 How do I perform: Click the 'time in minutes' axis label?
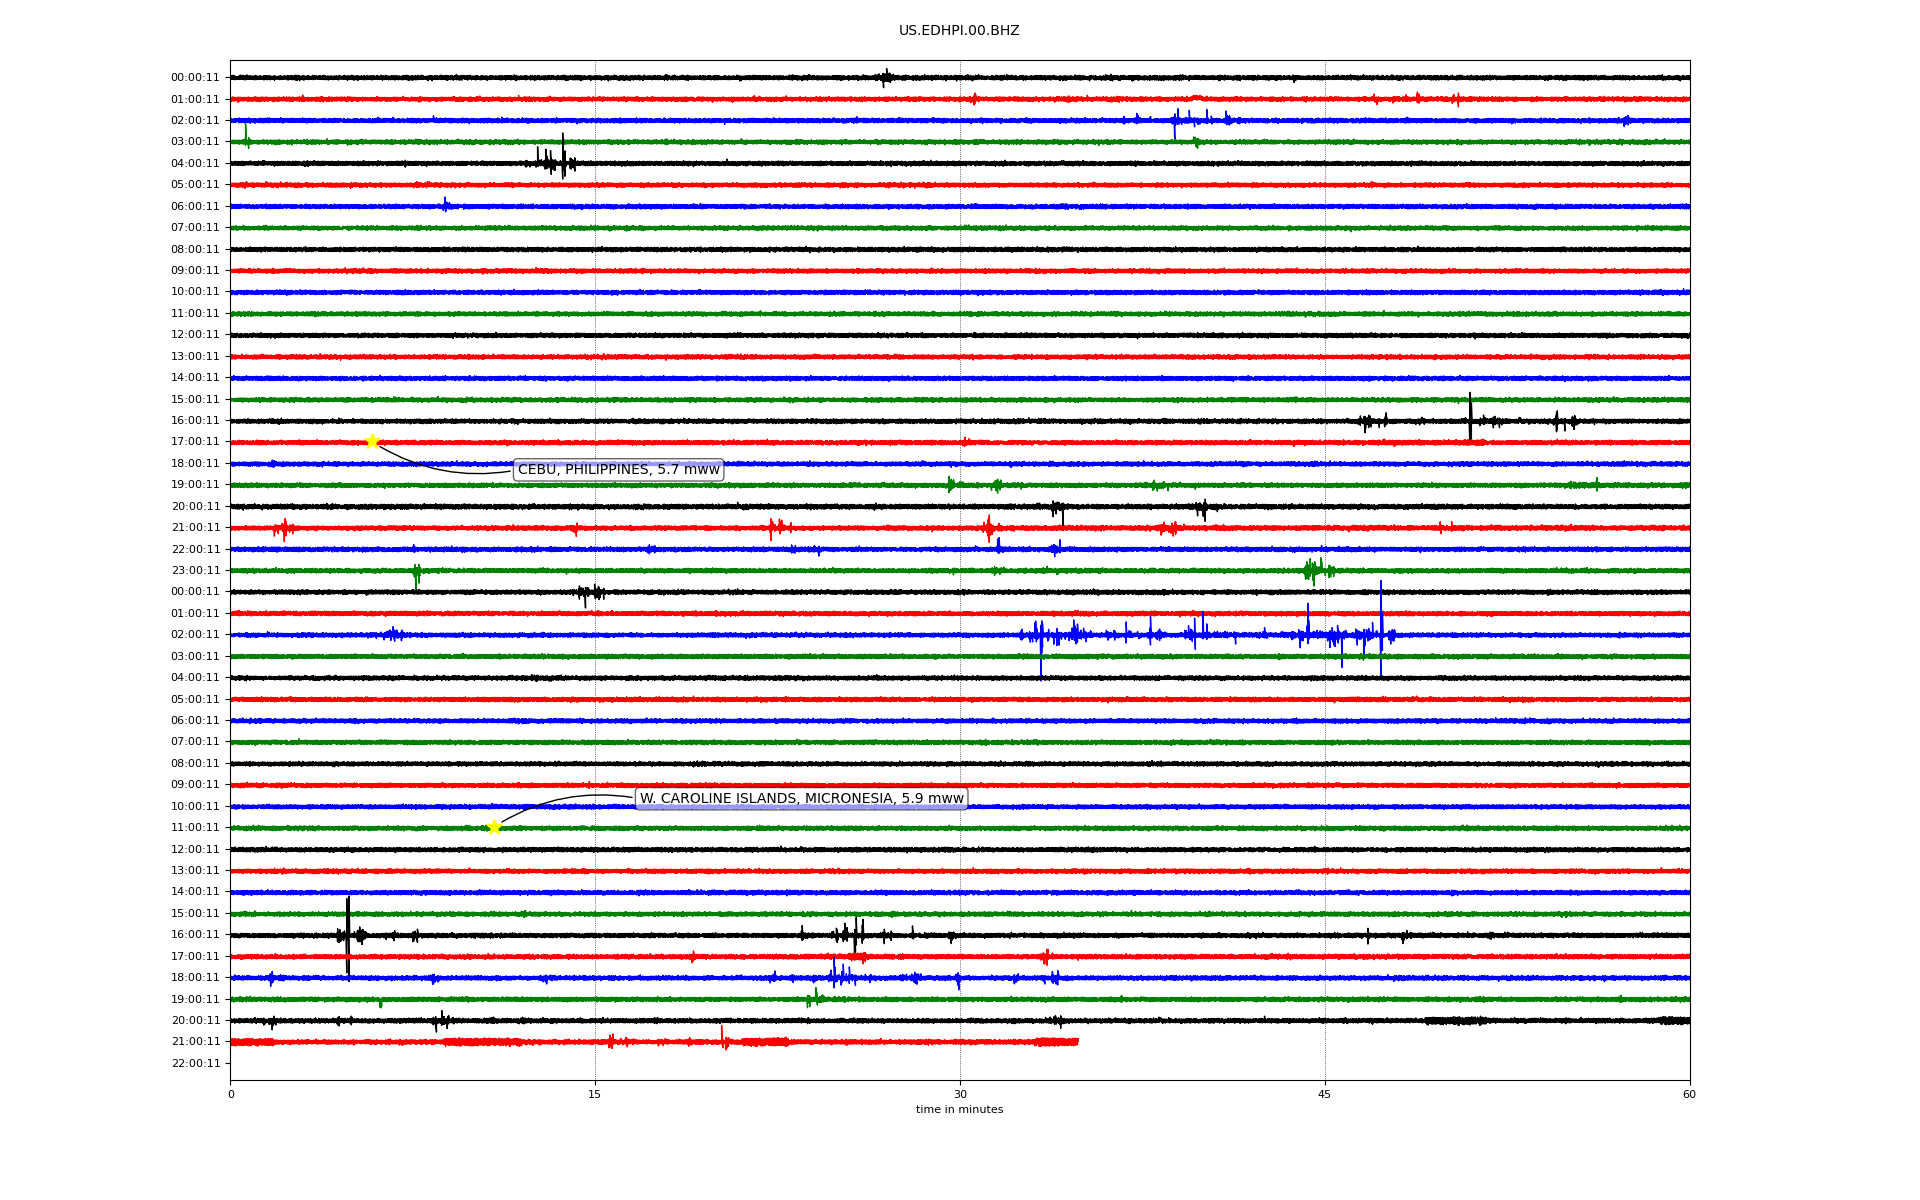[x=959, y=1110]
